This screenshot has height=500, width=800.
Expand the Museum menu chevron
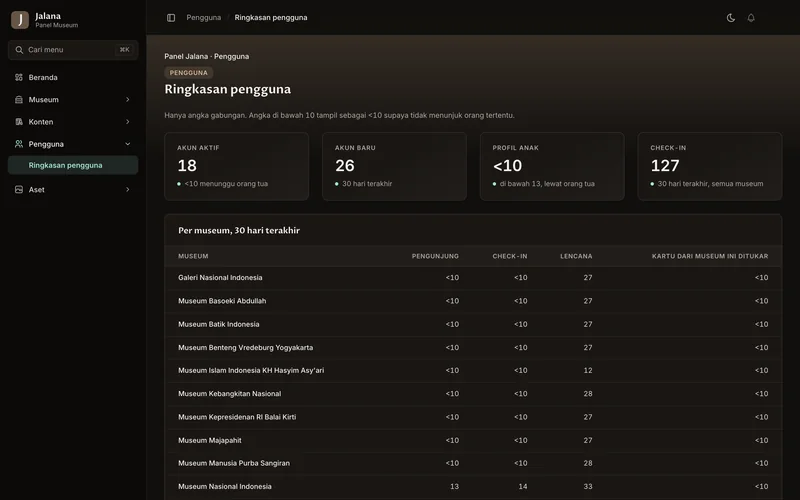click(128, 99)
